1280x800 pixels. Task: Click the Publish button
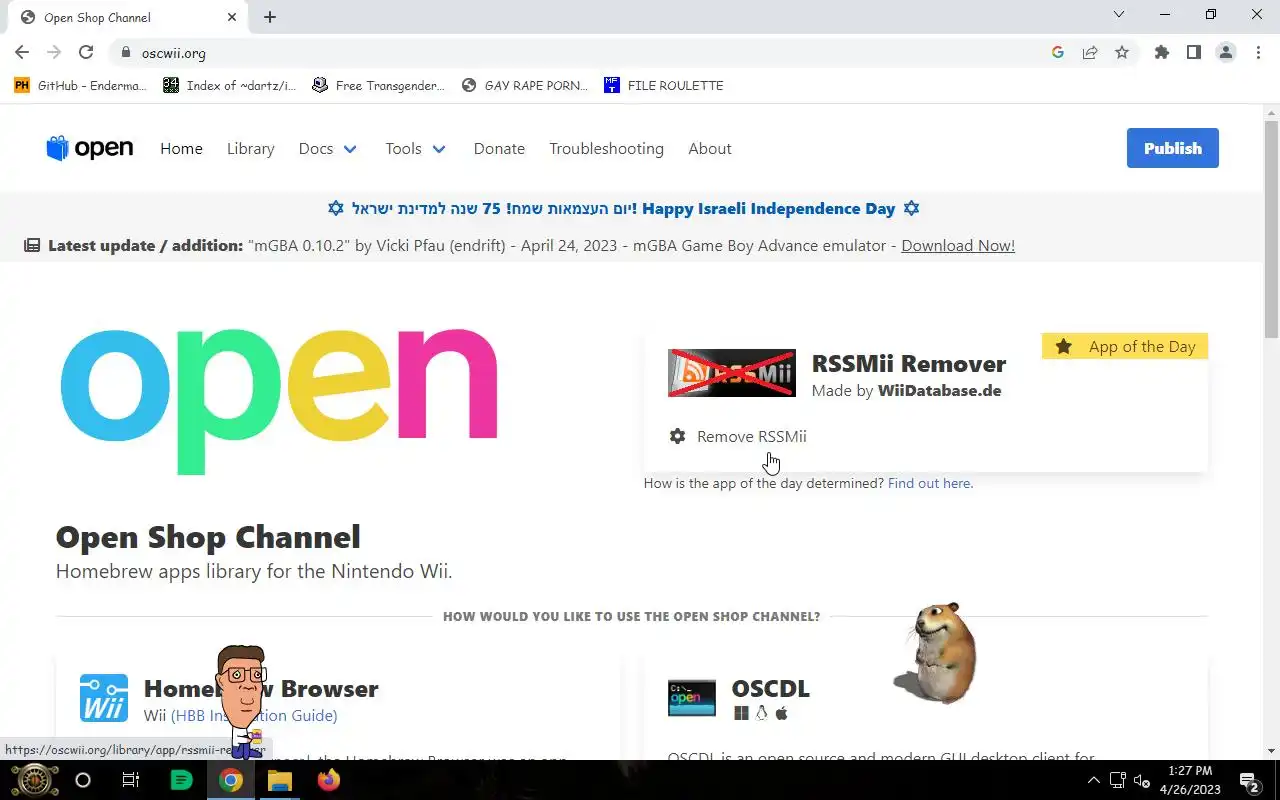point(1173,148)
